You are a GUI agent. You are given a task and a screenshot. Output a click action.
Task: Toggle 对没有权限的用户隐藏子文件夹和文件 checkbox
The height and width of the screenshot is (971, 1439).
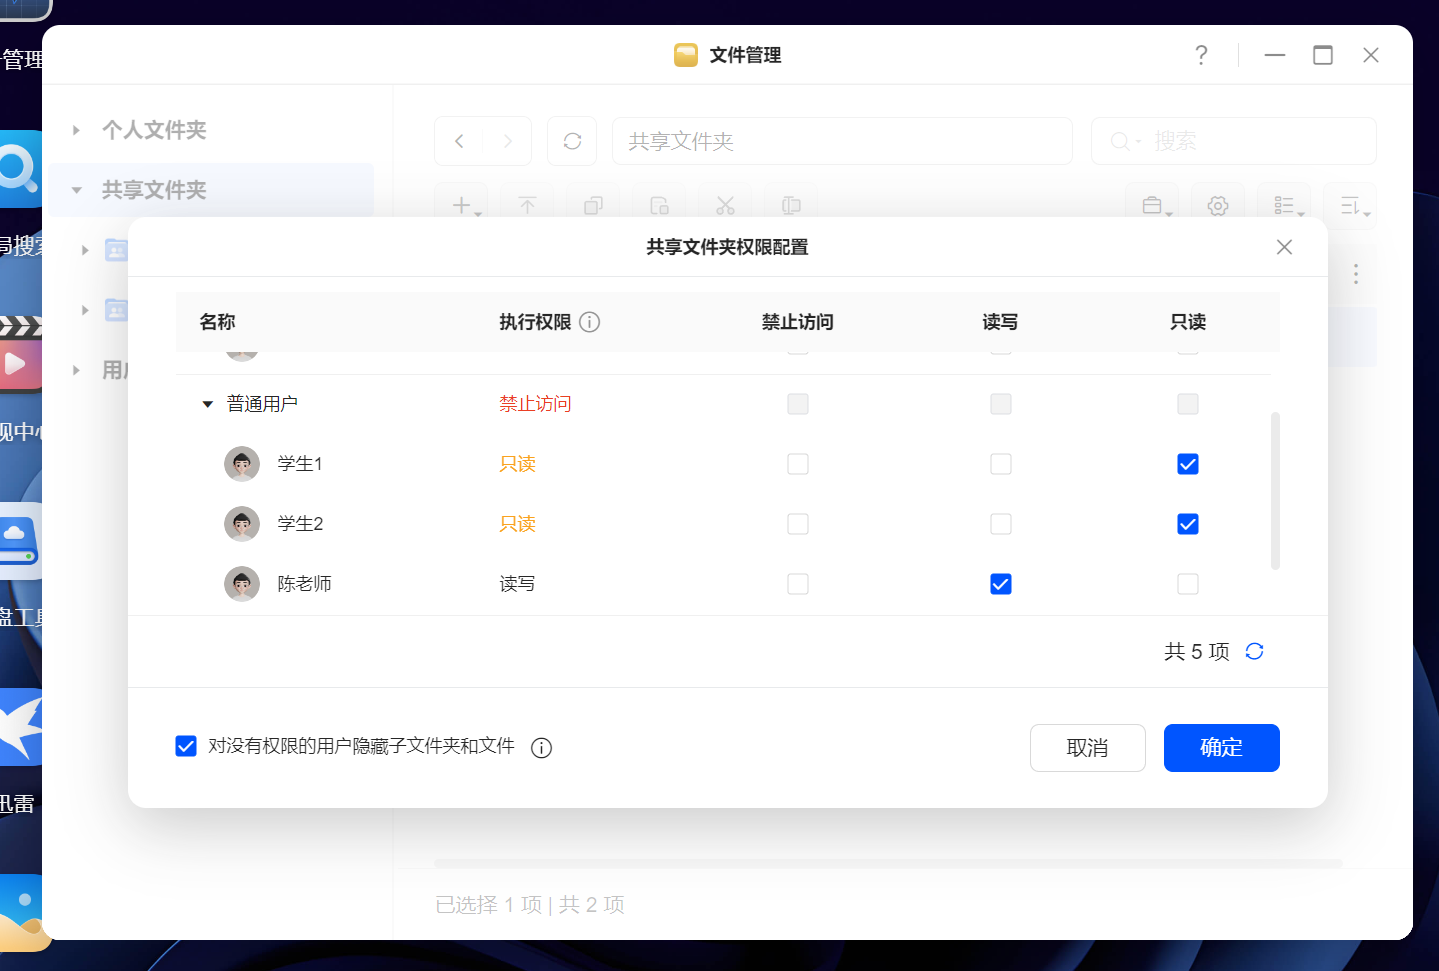pyautogui.click(x=186, y=746)
